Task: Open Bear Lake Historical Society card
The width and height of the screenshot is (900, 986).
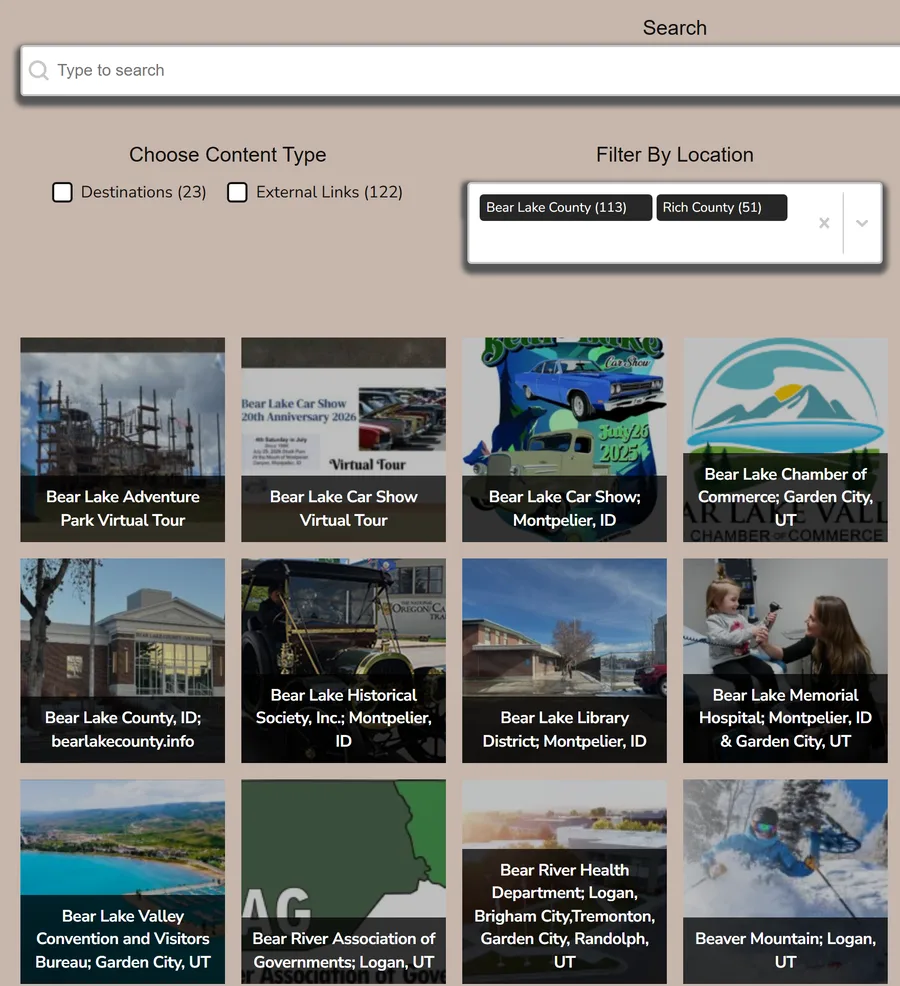Action: pyautogui.click(x=343, y=661)
